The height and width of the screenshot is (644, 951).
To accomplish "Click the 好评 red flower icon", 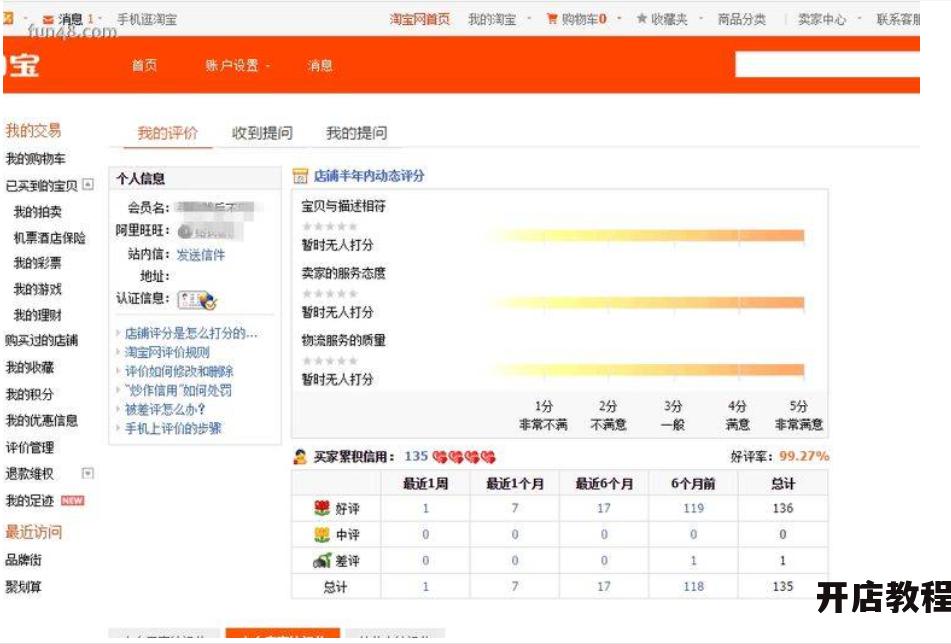I will click(x=322, y=508).
